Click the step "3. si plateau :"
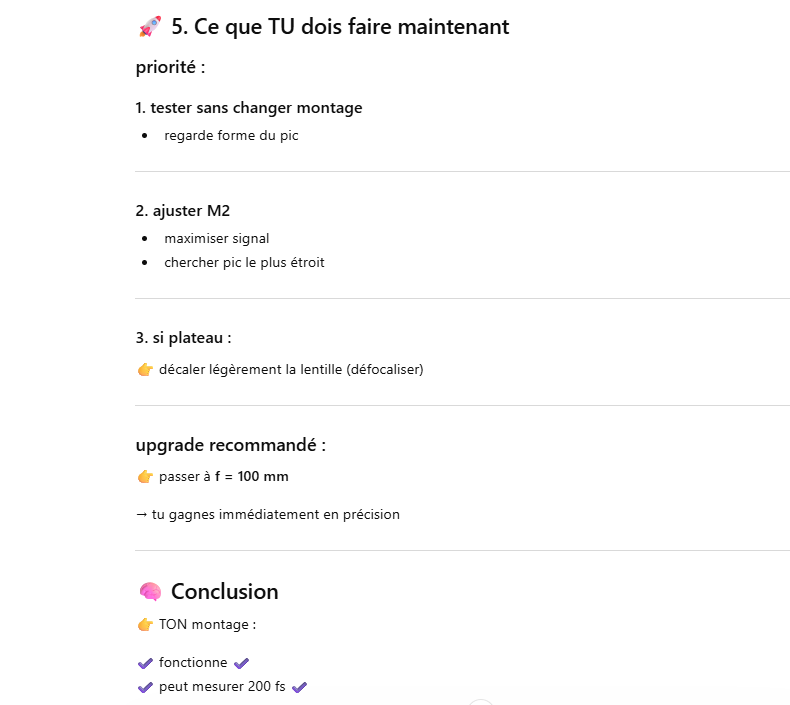 tap(183, 338)
